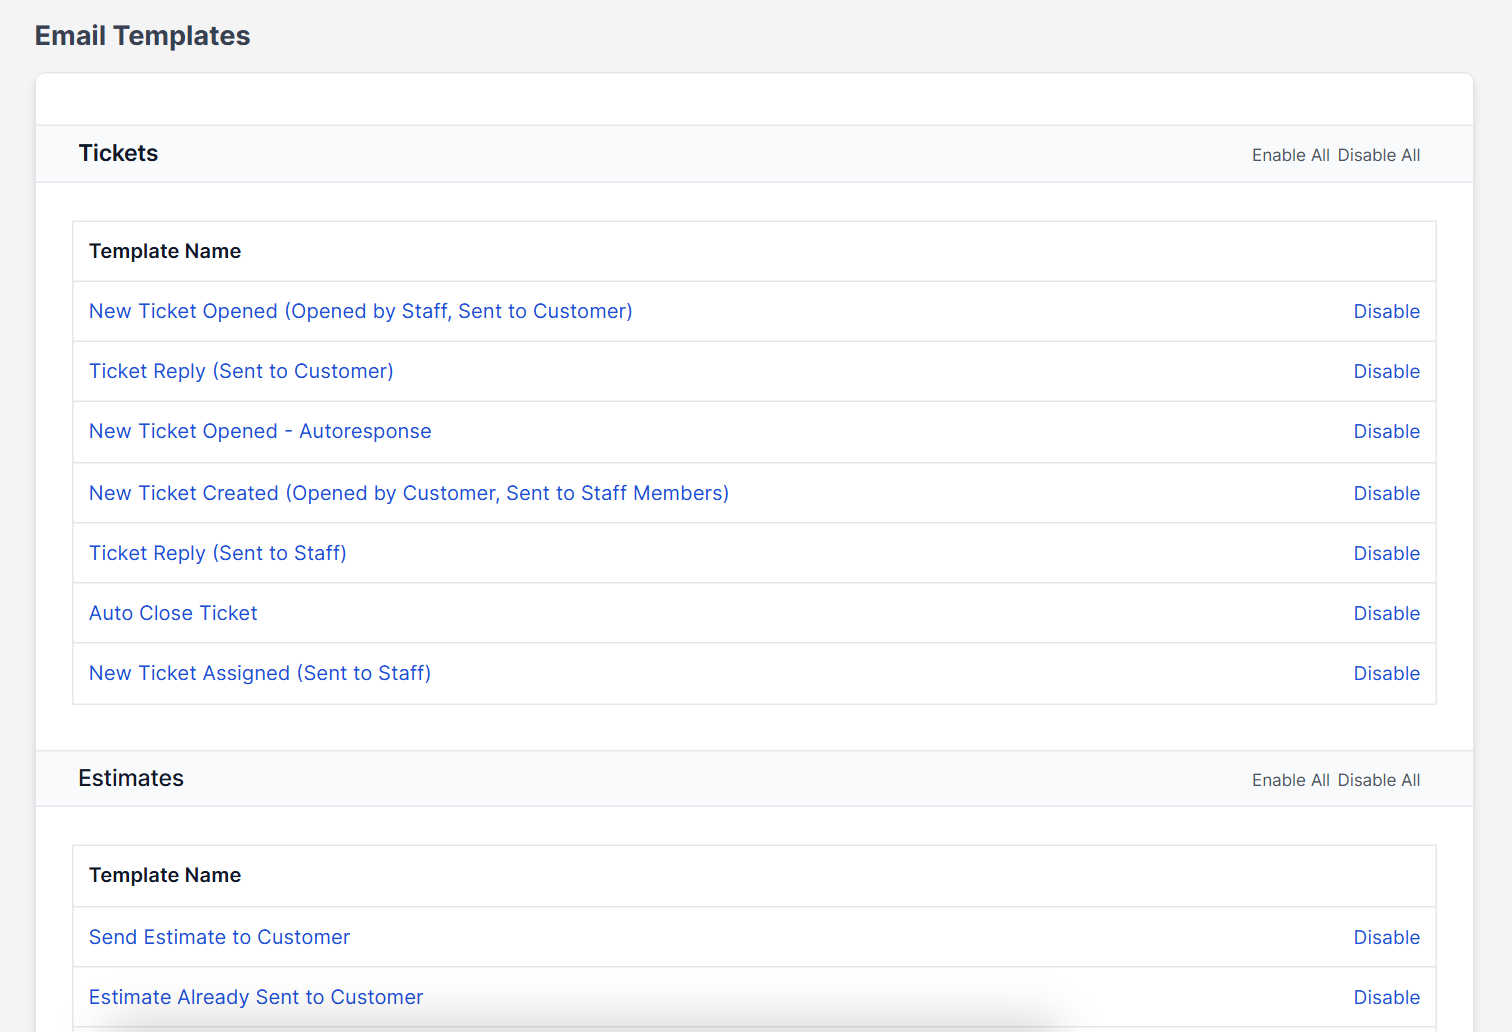Disable 'New Ticket Created (Opened by Customer, Sent to Staff Members)' template
This screenshot has width=1512, height=1032.
[1387, 493]
